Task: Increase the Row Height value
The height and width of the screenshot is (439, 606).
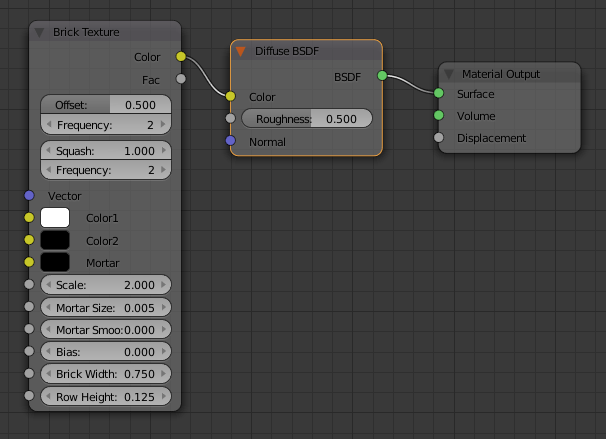Action: click(163, 396)
